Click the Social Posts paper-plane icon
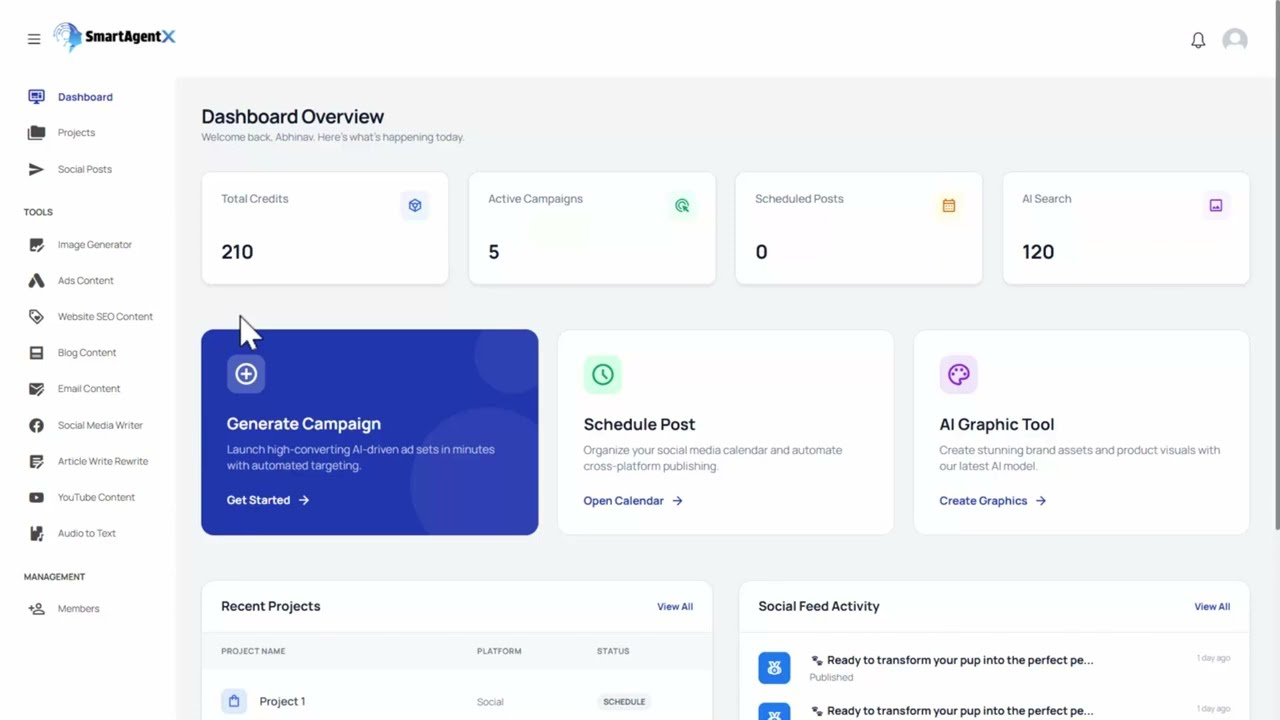 coord(36,169)
